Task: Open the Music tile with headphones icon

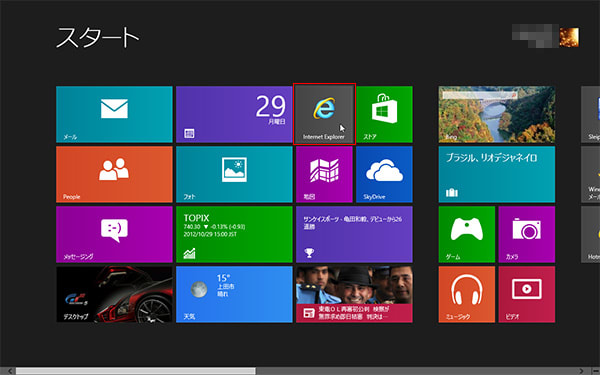Action: pos(466,295)
